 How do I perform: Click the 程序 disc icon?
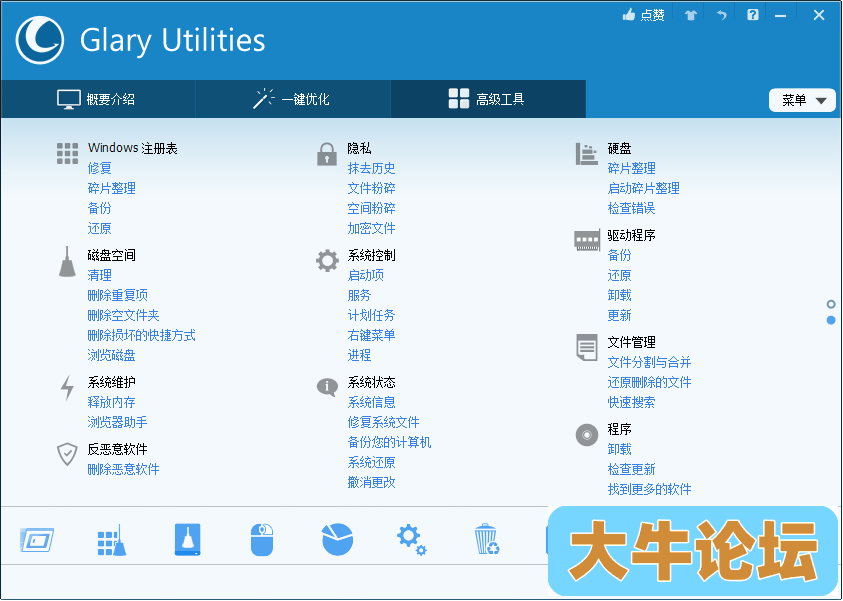tap(587, 434)
